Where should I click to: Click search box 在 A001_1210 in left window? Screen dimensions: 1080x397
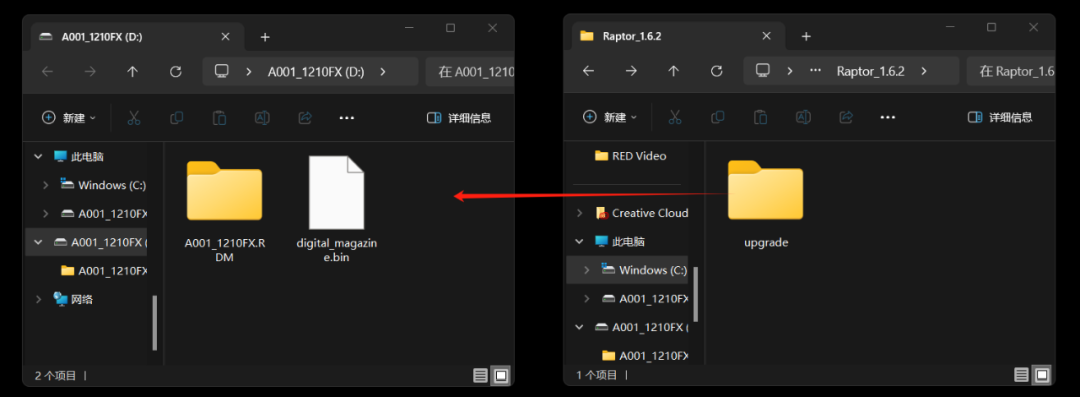pos(470,71)
